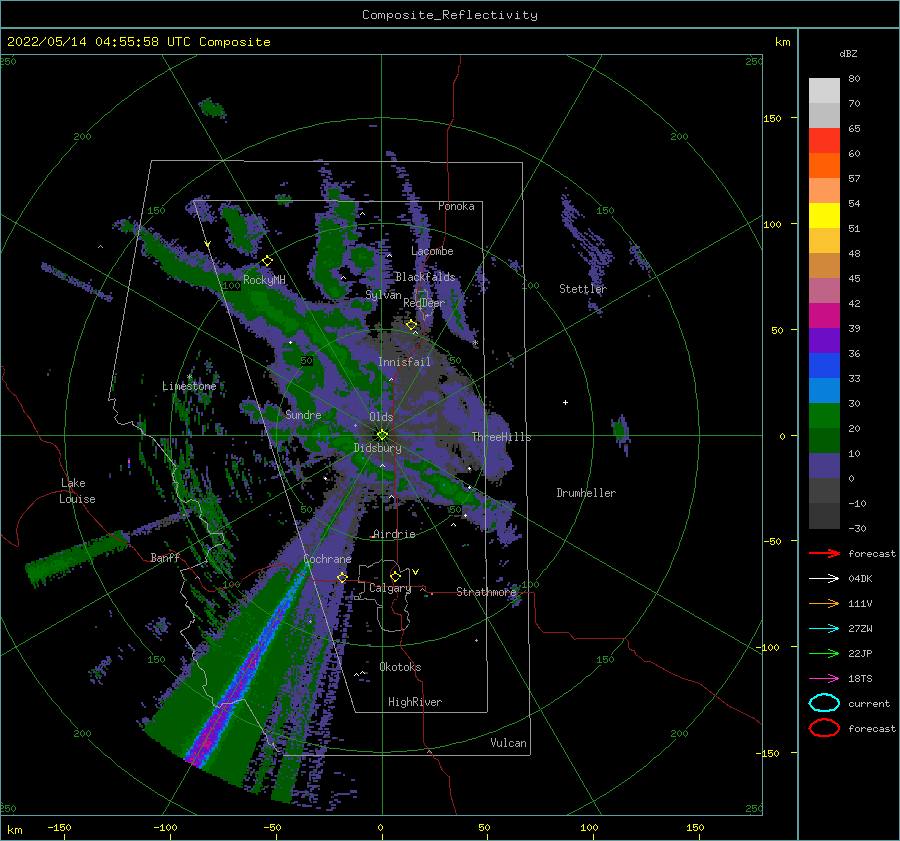Image resolution: width=900 pixels, height=841 pixels.
Task: Click the Sundre city label
Action: pyautogui.click(x=303, y=414)
